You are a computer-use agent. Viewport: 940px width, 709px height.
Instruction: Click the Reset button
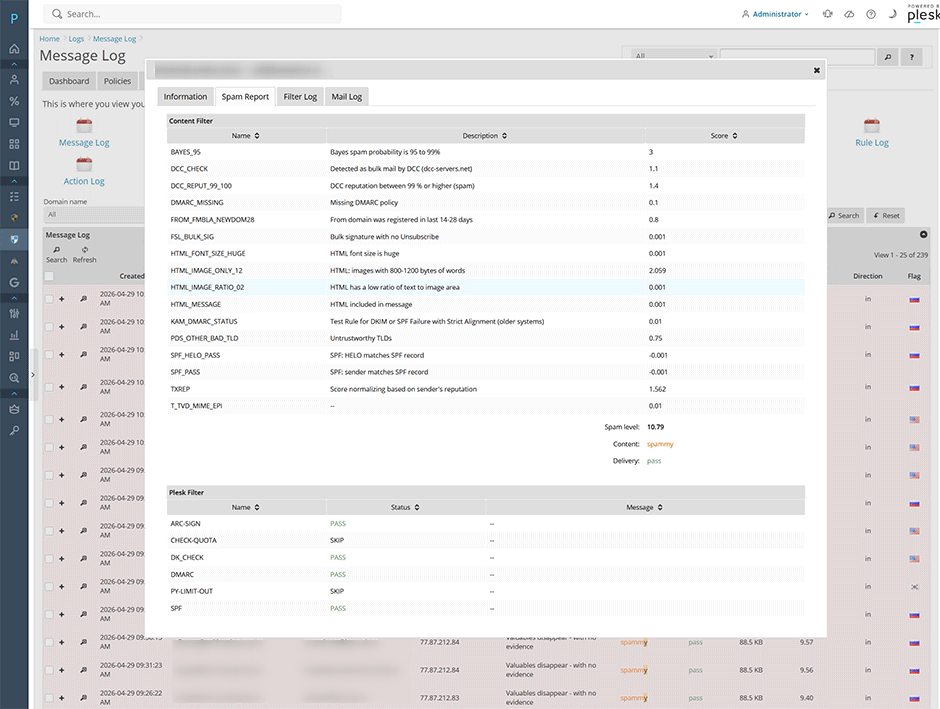pyautogui.click(x=886, y=215)
